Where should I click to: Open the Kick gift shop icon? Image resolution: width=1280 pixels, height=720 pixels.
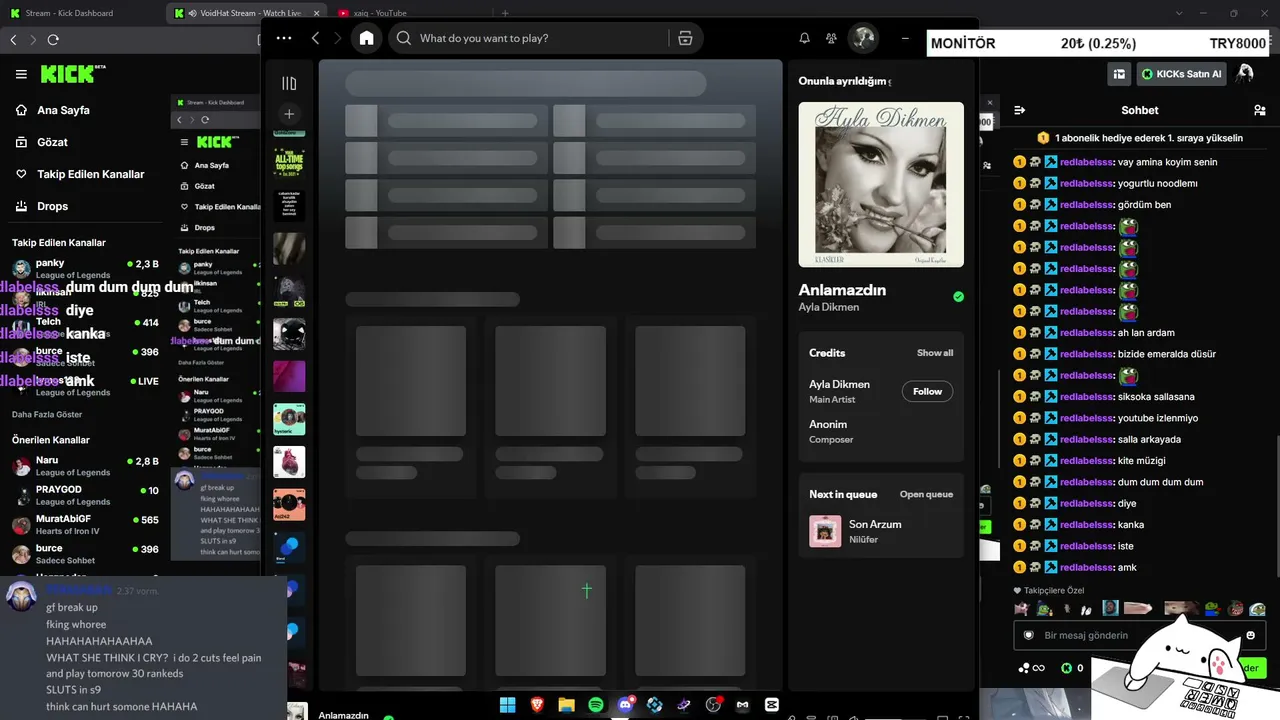tap(1119, 74)
